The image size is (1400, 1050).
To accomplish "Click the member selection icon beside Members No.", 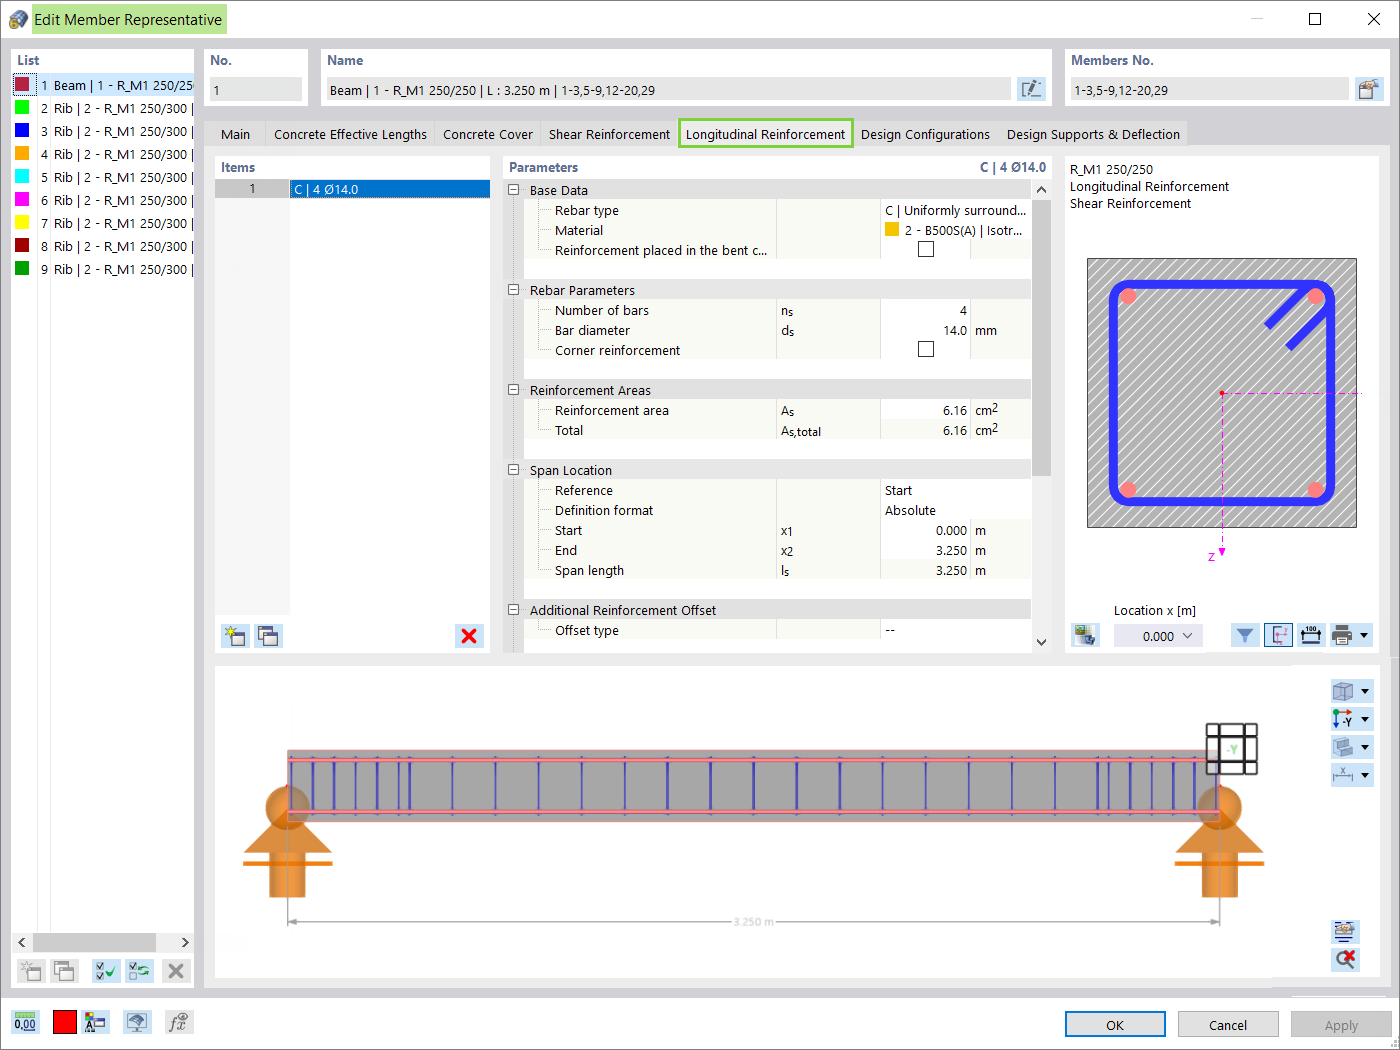I will pyautogui.click(x=1369, y=89).
